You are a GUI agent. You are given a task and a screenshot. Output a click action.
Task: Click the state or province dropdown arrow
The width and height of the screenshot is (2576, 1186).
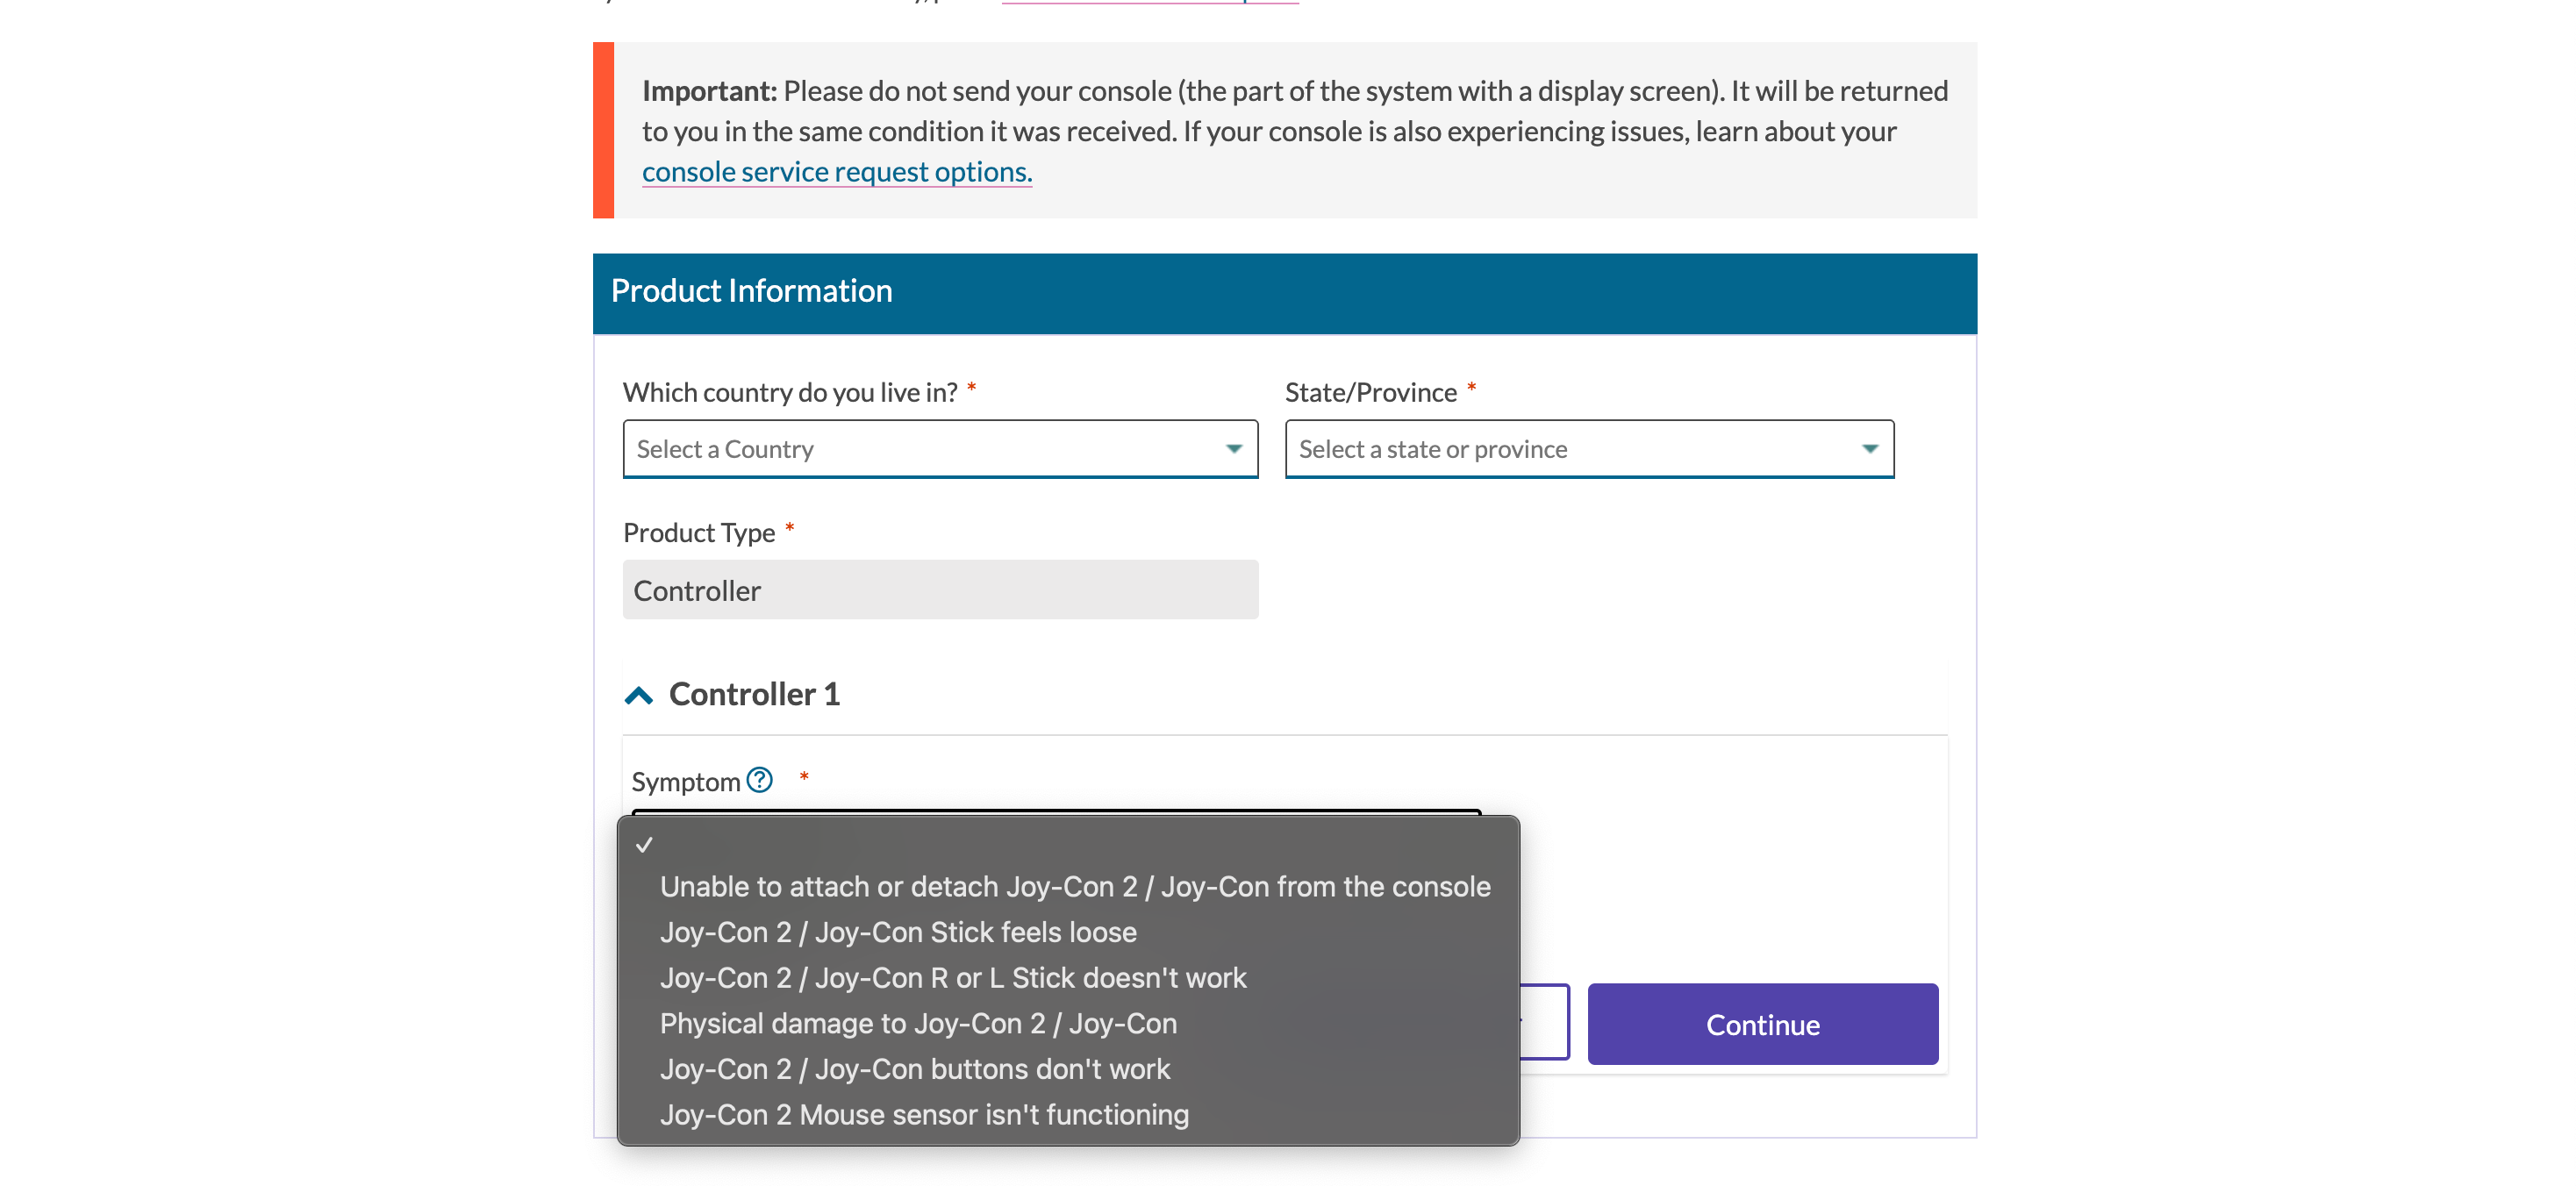coord(1869,449)
